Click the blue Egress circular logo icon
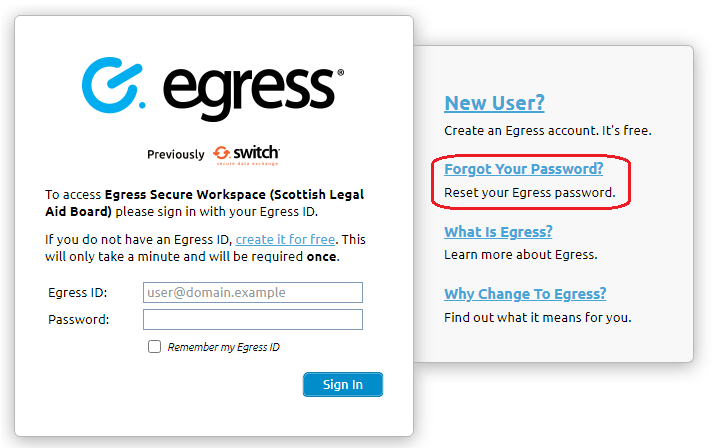Screen dimensions: 712x448 [114, 85]
